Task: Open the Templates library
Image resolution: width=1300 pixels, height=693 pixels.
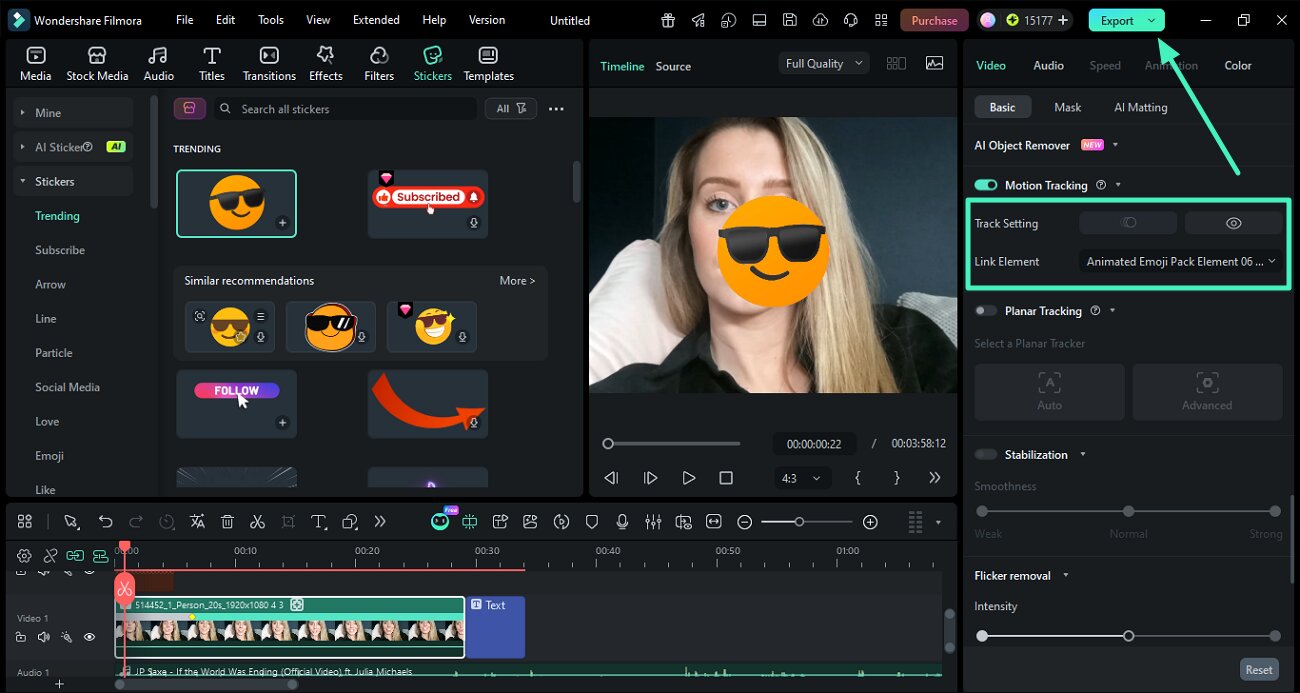Action: [488, 64]
